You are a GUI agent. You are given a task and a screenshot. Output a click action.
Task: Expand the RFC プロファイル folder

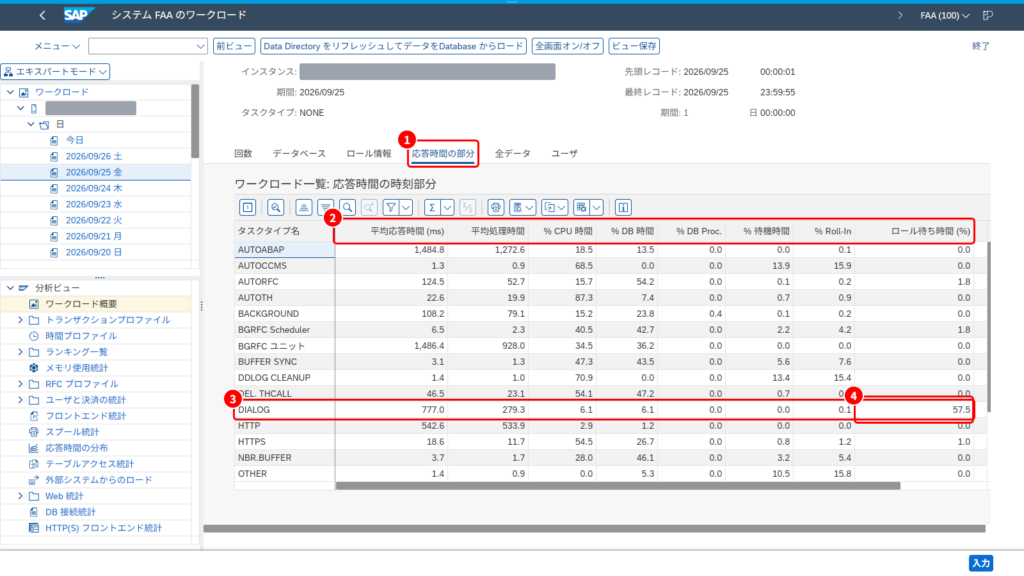click(x=20, y=384)
